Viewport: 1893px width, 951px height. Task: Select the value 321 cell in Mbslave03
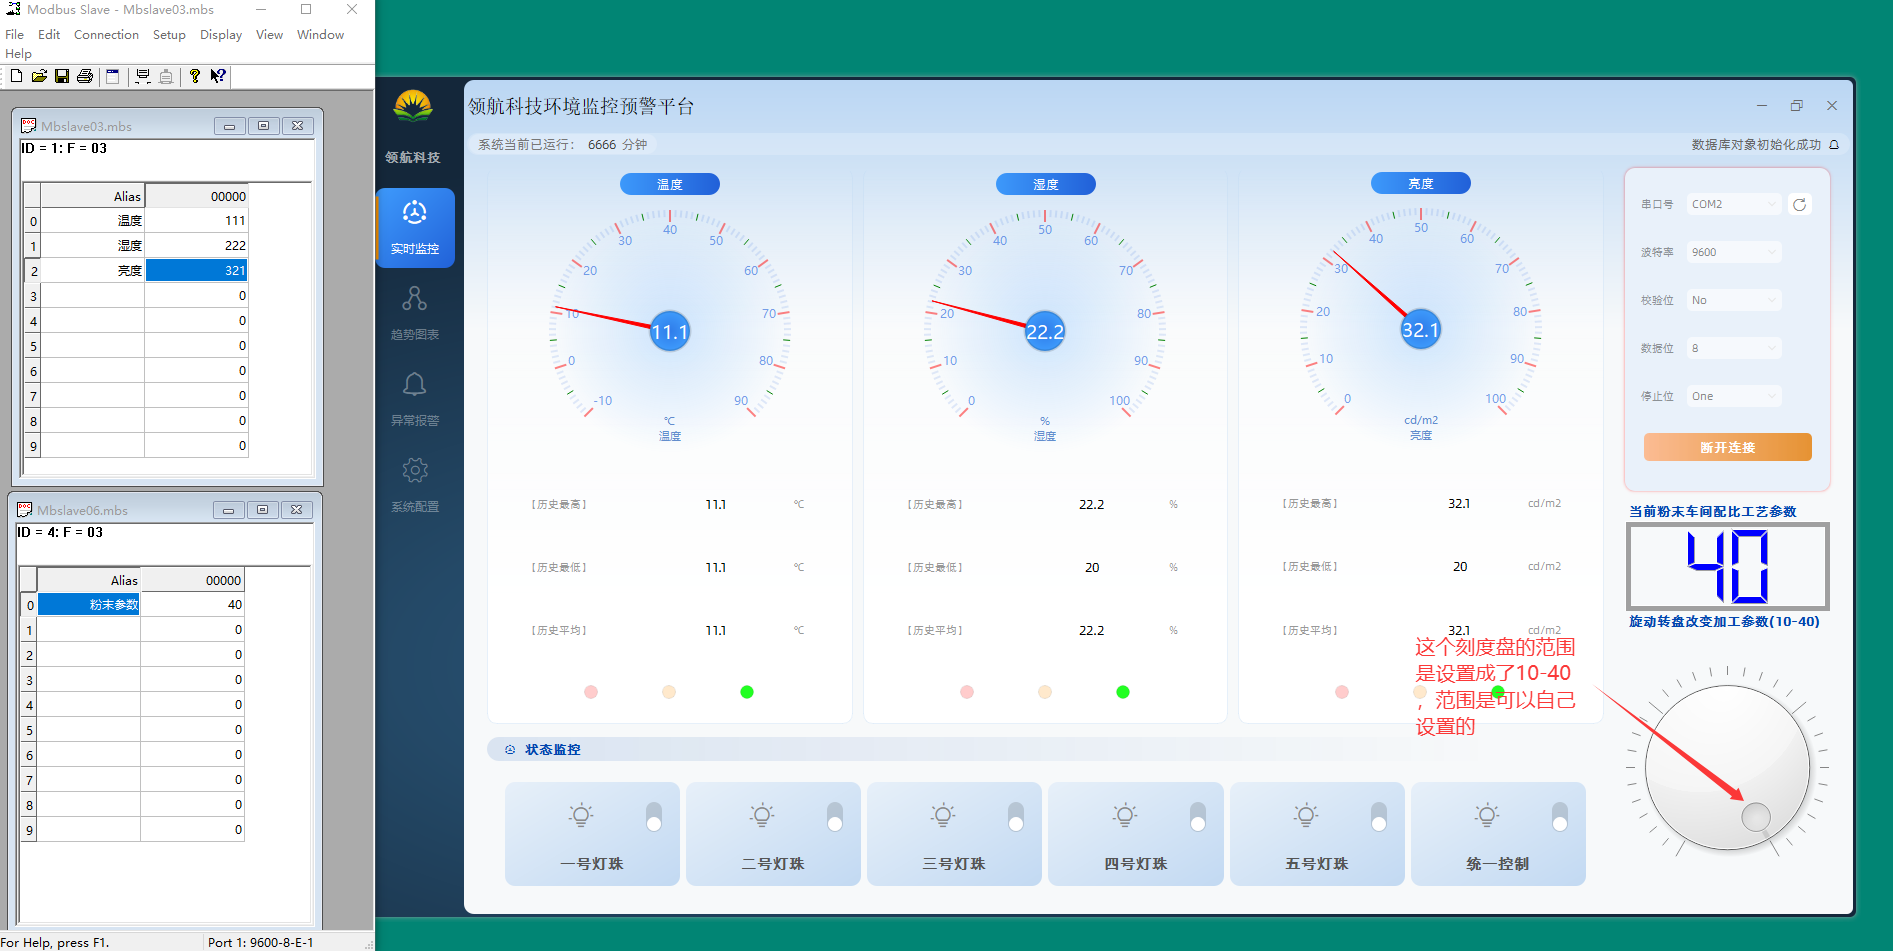196,270
